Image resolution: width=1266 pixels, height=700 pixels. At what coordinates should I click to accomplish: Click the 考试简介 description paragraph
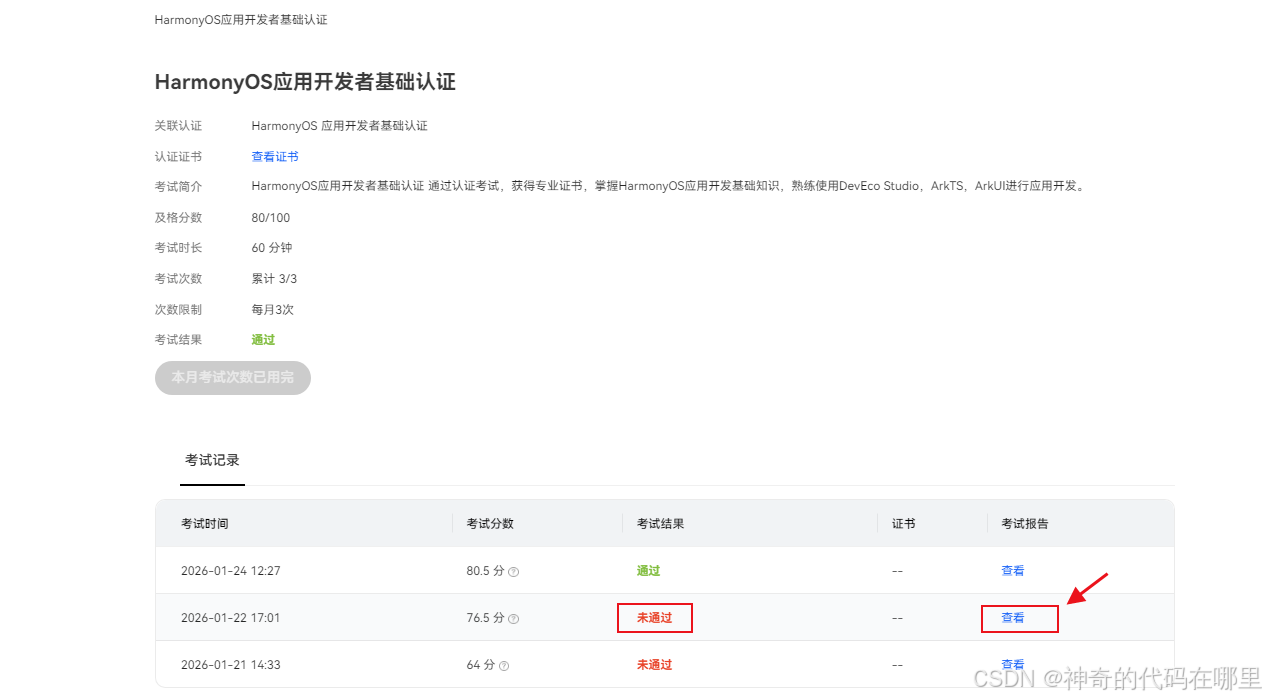(x=668, y=187)
